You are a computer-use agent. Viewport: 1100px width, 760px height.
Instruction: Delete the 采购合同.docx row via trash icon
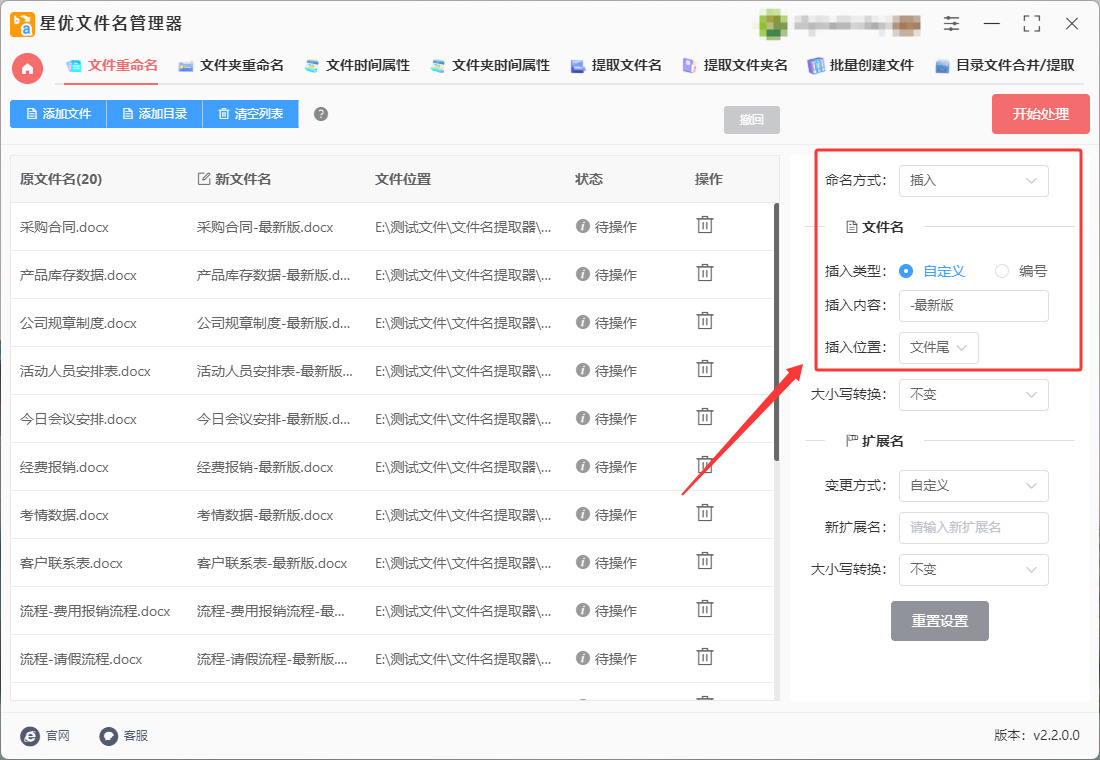click(x=704, y=225)
